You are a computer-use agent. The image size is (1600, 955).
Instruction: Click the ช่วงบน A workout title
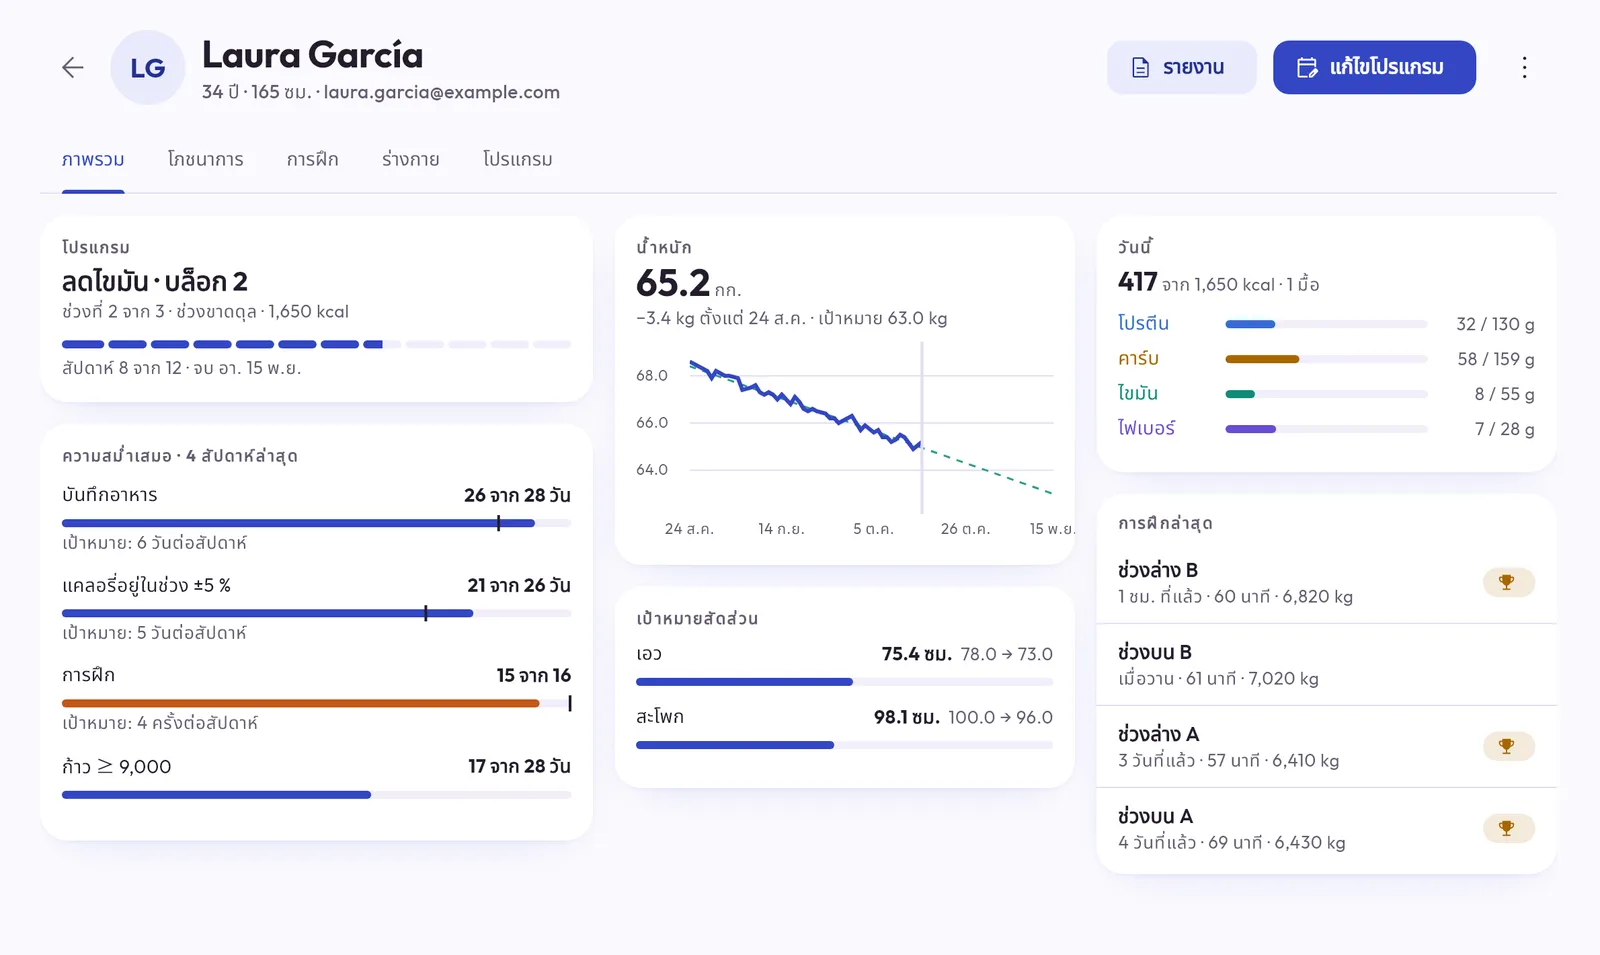(x=1155, y=816)
